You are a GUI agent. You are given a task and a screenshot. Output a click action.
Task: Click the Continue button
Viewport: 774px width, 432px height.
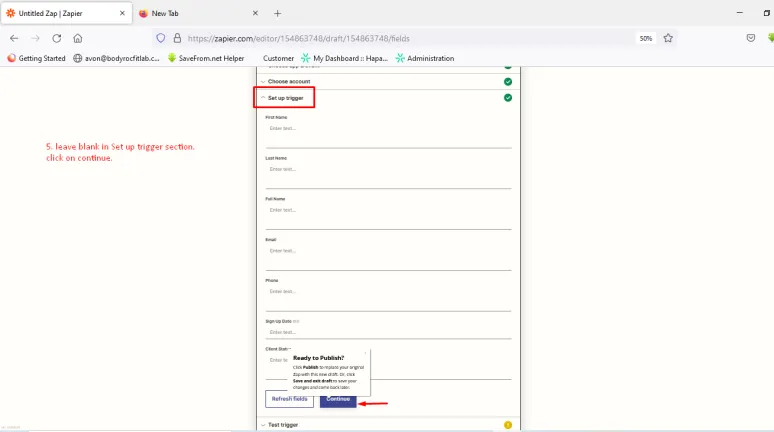337,399
